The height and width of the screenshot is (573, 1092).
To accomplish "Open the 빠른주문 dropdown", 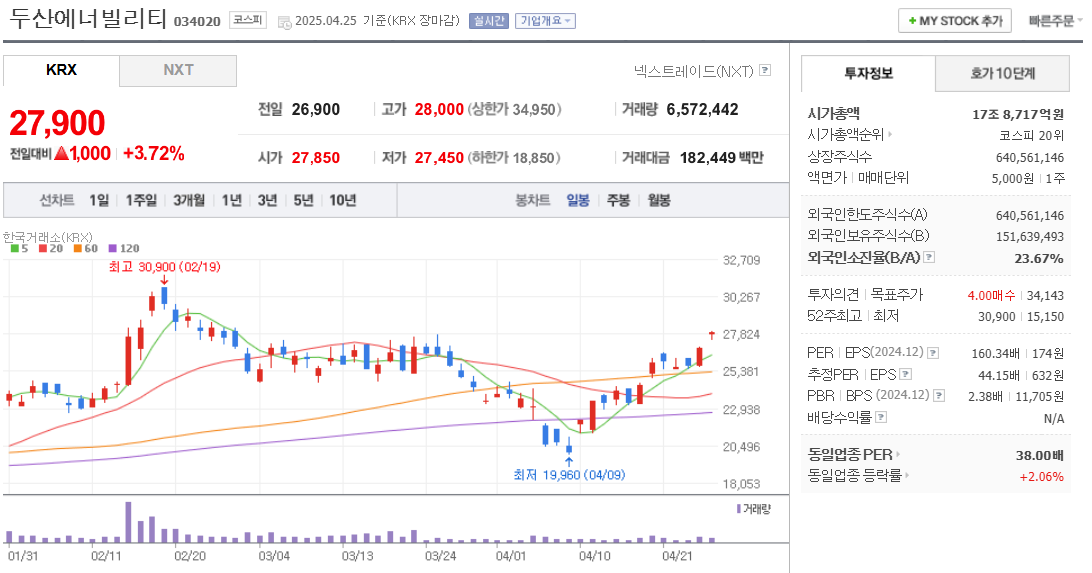I will coord(1055,21).
